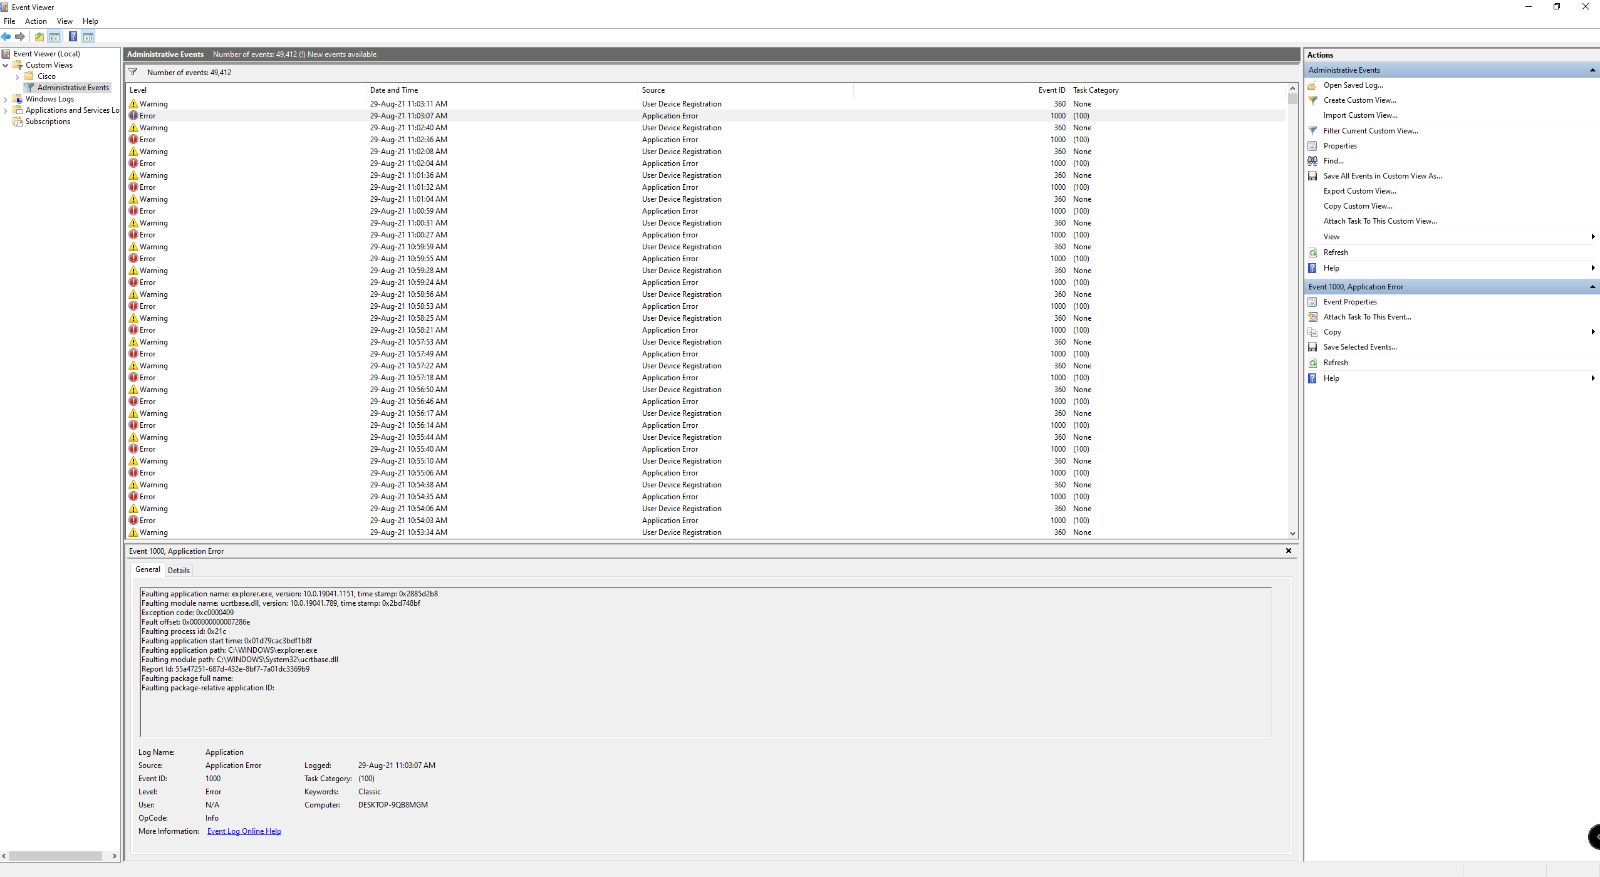Open the Event Log Online Help link

click(244, 831)
